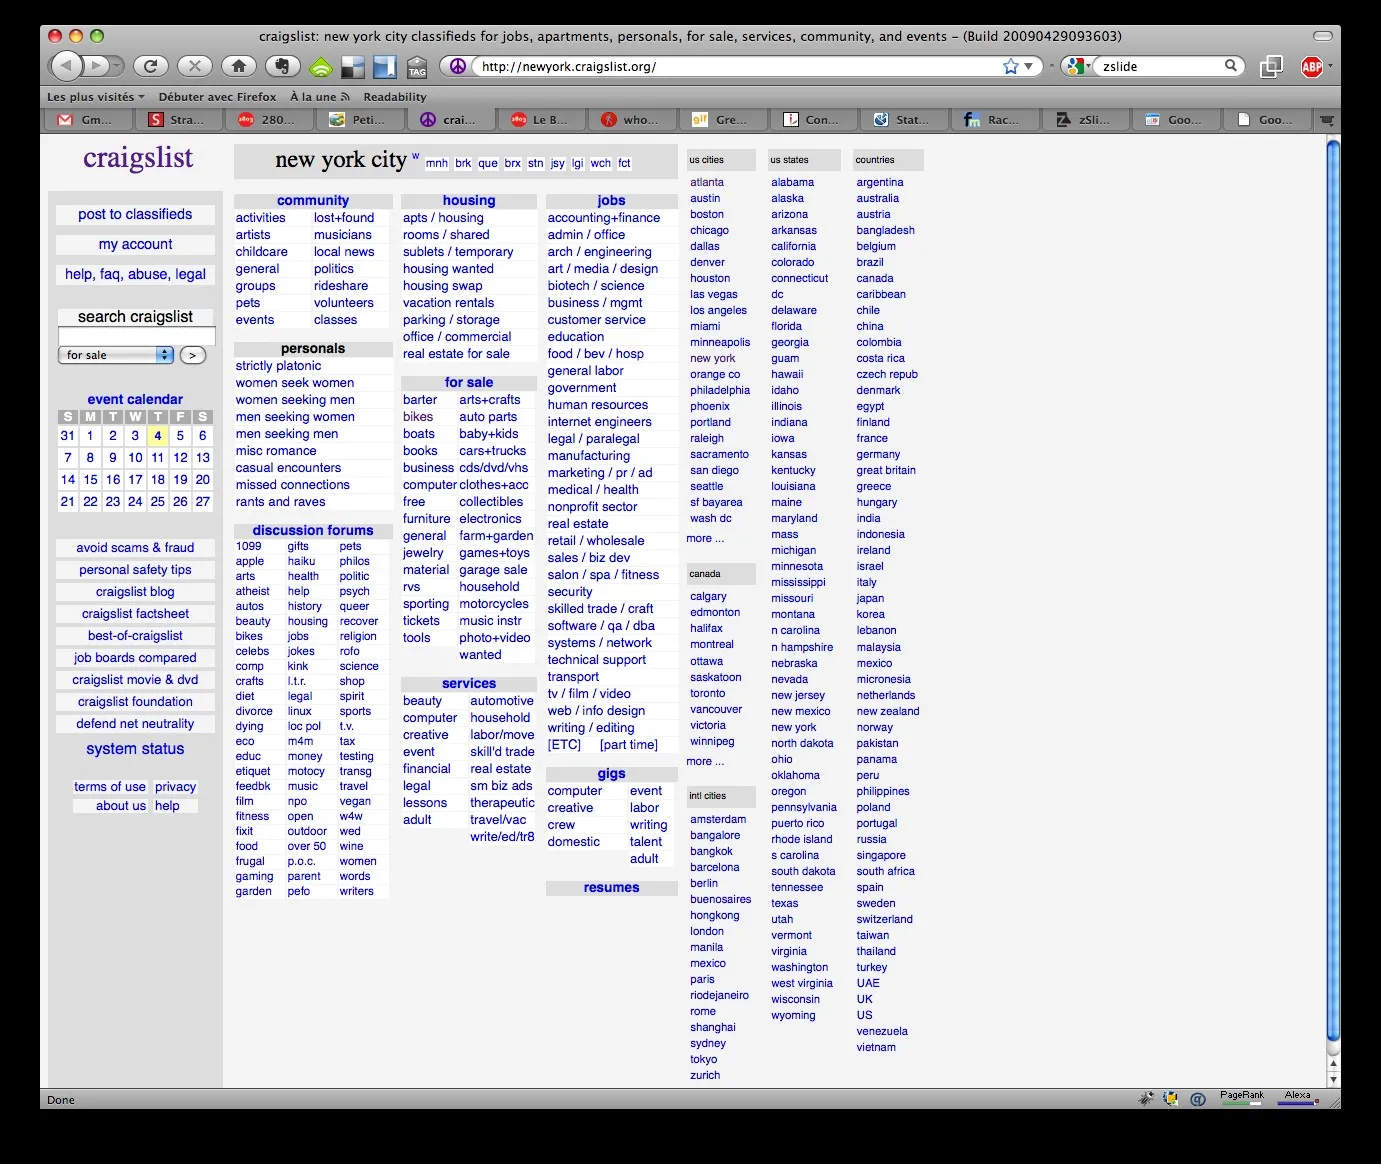Click the search craigslist text field
The width and height of the screenshot is (1381, 1164).
coord(136,336)
